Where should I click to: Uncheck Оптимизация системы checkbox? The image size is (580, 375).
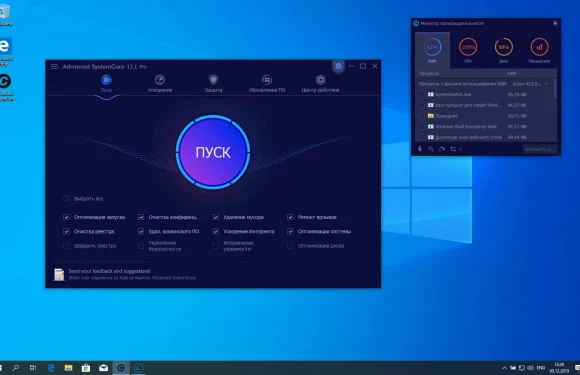tap(290, 232)
